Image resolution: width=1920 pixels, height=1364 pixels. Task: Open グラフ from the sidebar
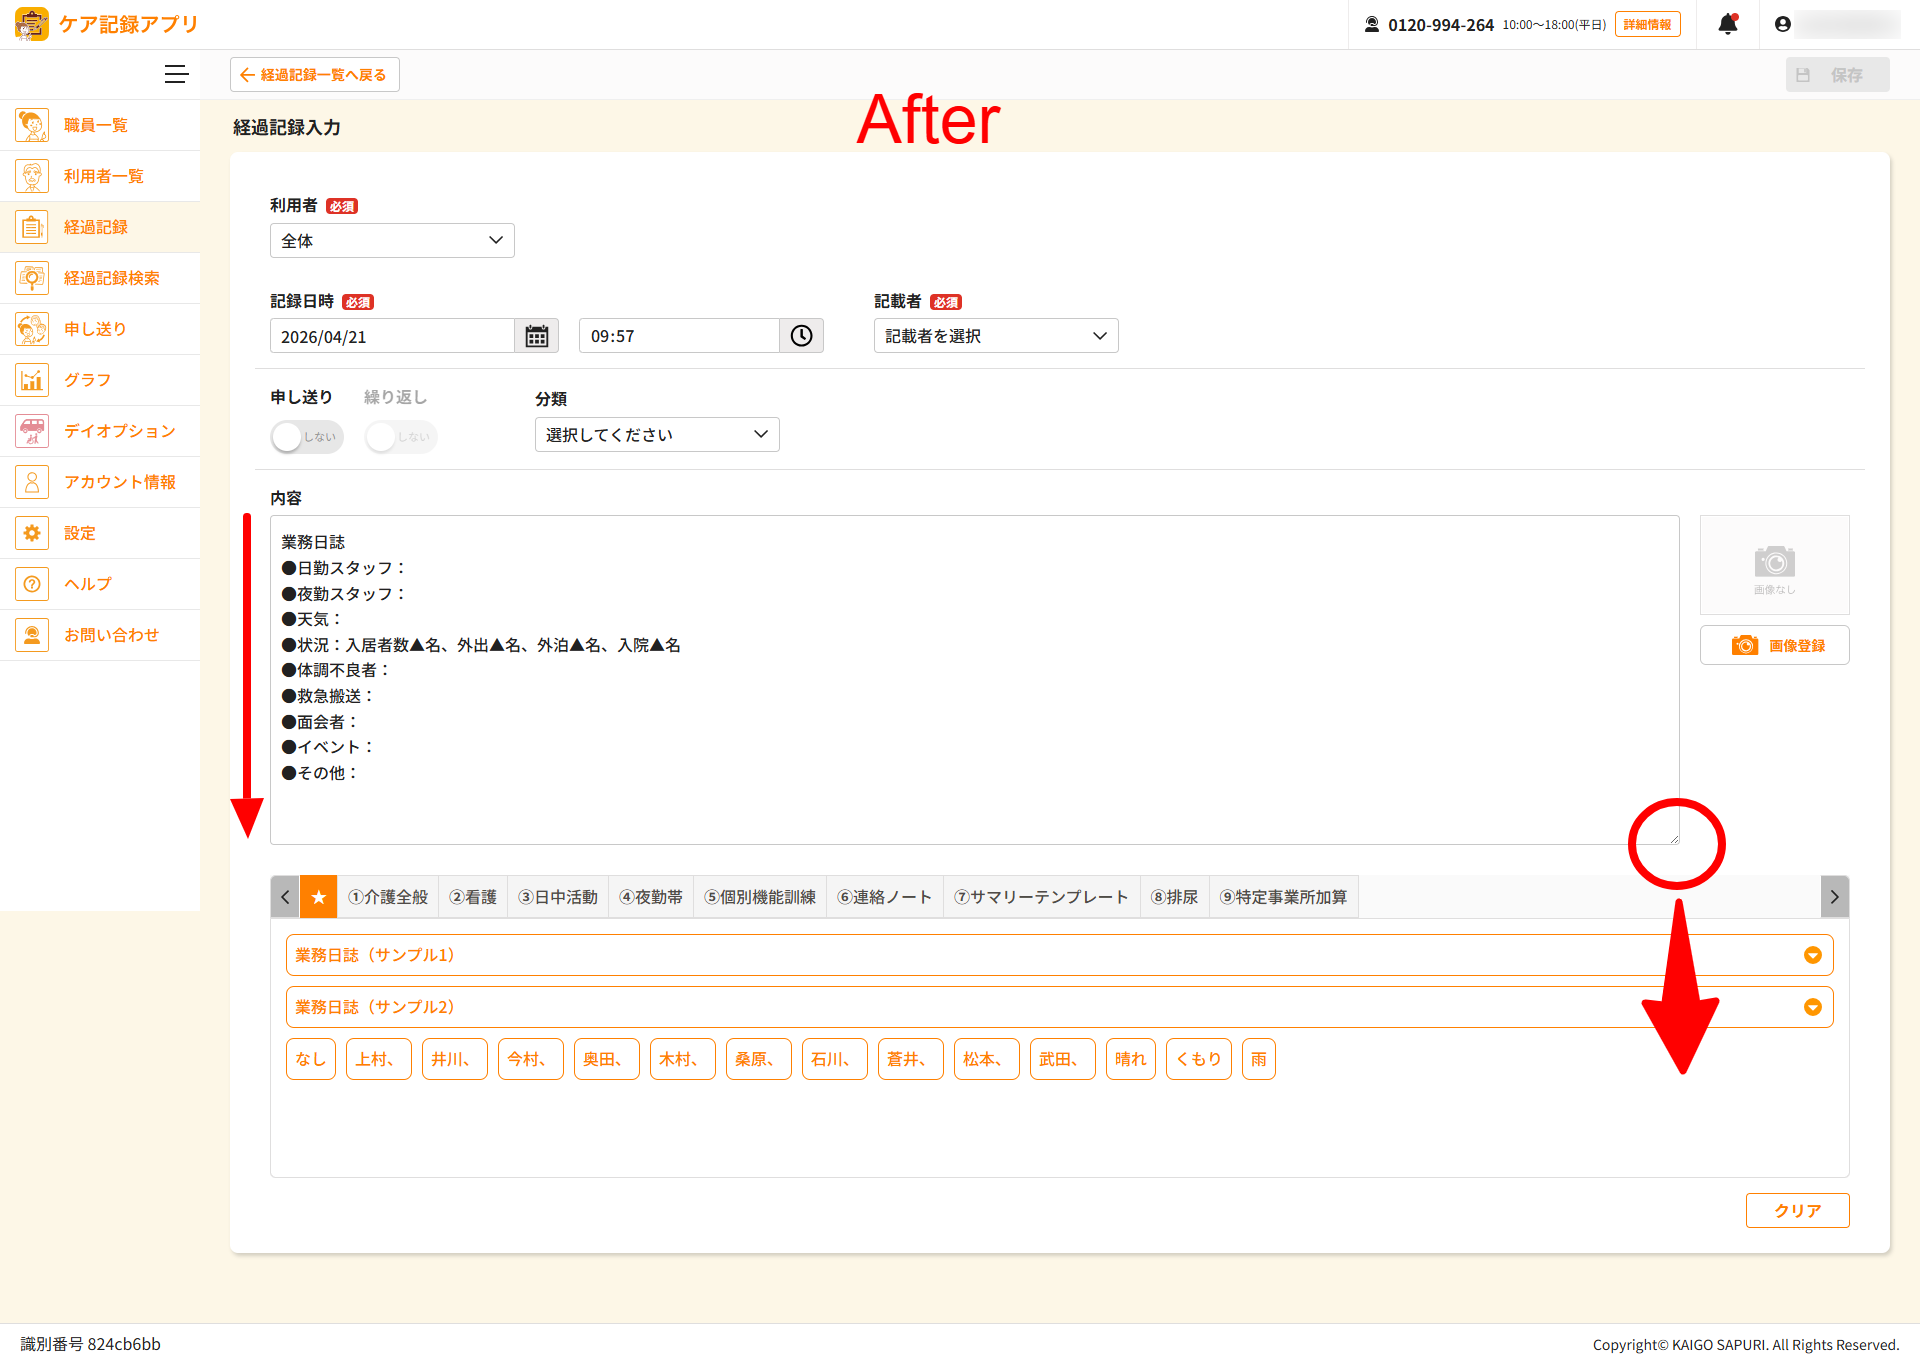tap(88, 380)
